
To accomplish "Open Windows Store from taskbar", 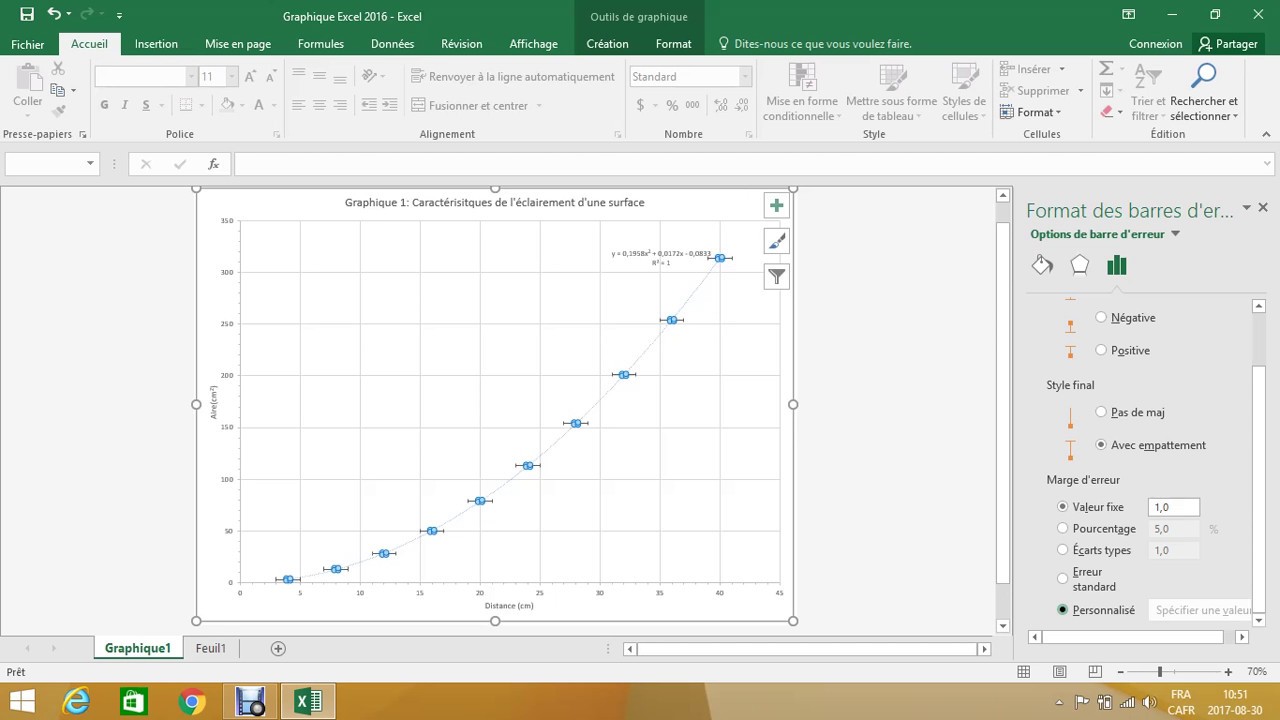I will 134,702.
